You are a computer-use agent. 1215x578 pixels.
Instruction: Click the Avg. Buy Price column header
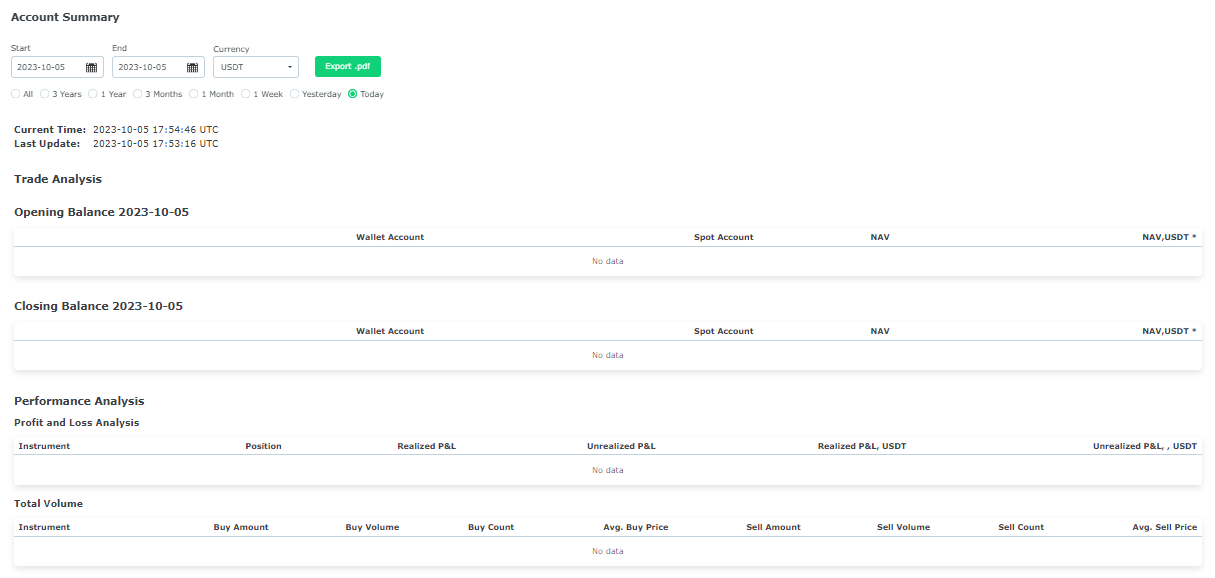(636, 527)
